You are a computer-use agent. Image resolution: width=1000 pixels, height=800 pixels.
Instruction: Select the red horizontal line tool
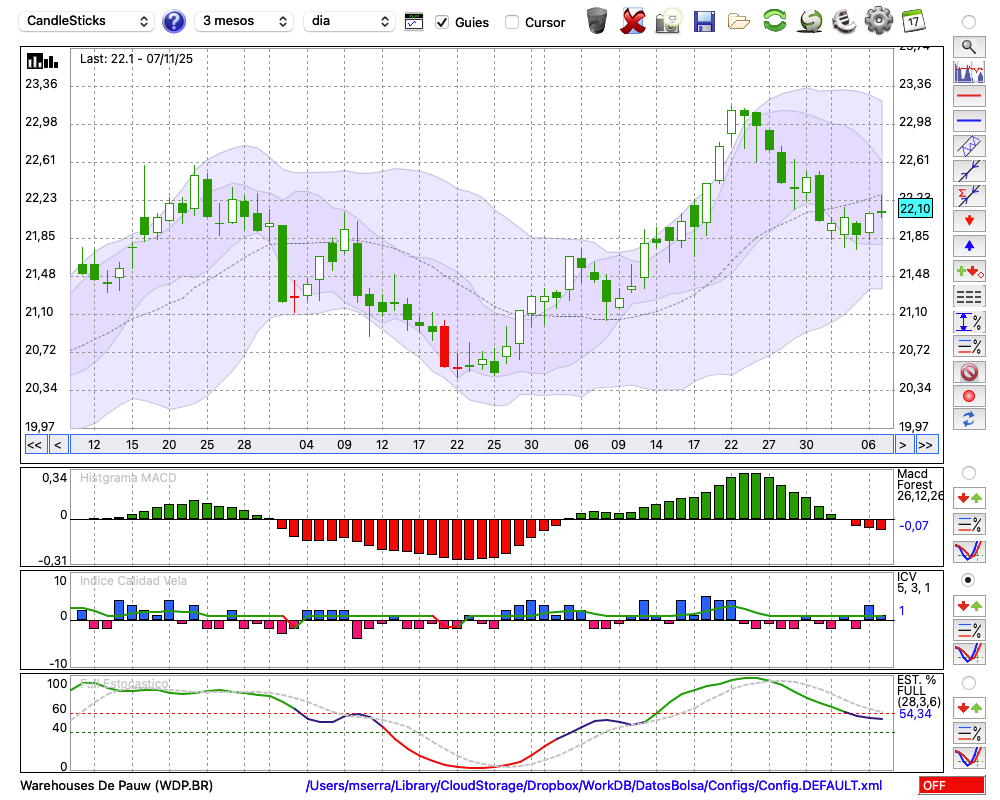[x=968, y=97]
